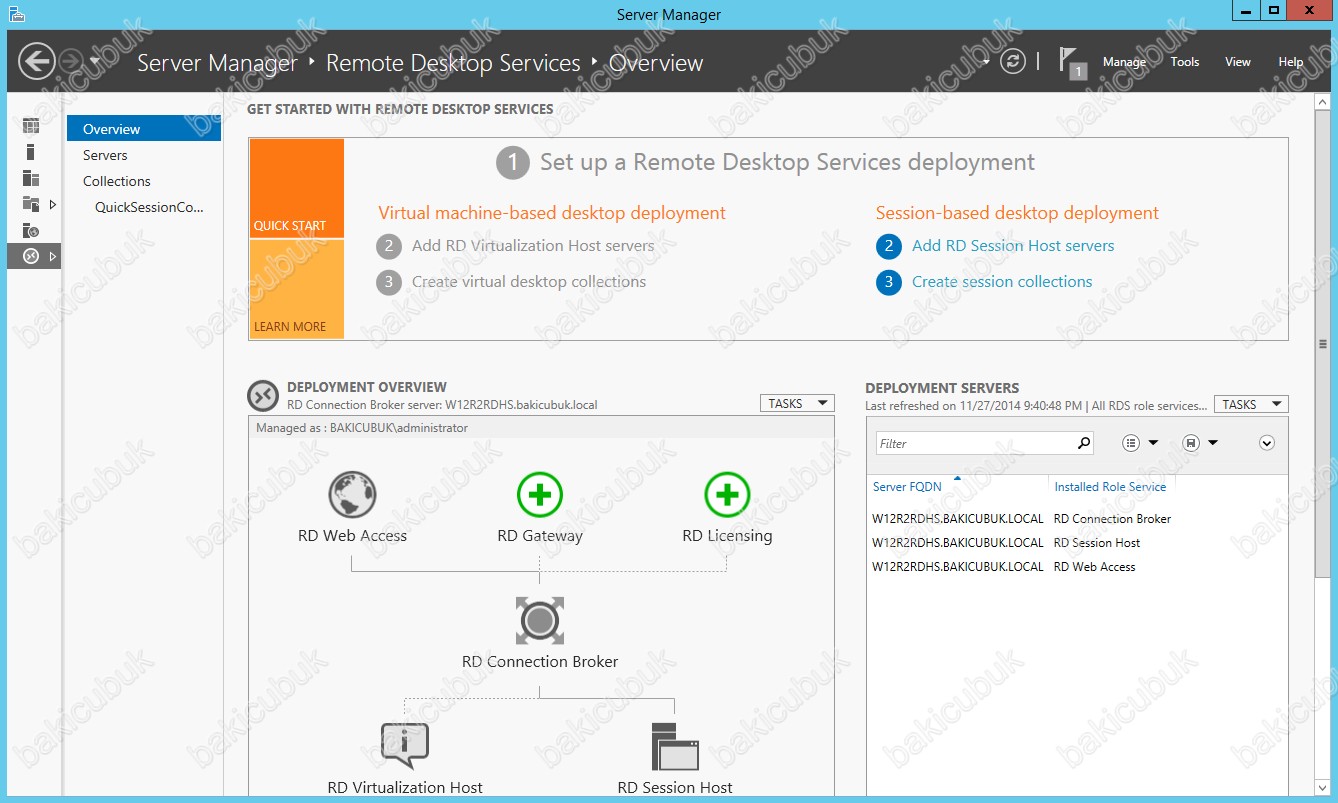
Task: Expand the filter criteria chevron
Action: (1267, 443)
